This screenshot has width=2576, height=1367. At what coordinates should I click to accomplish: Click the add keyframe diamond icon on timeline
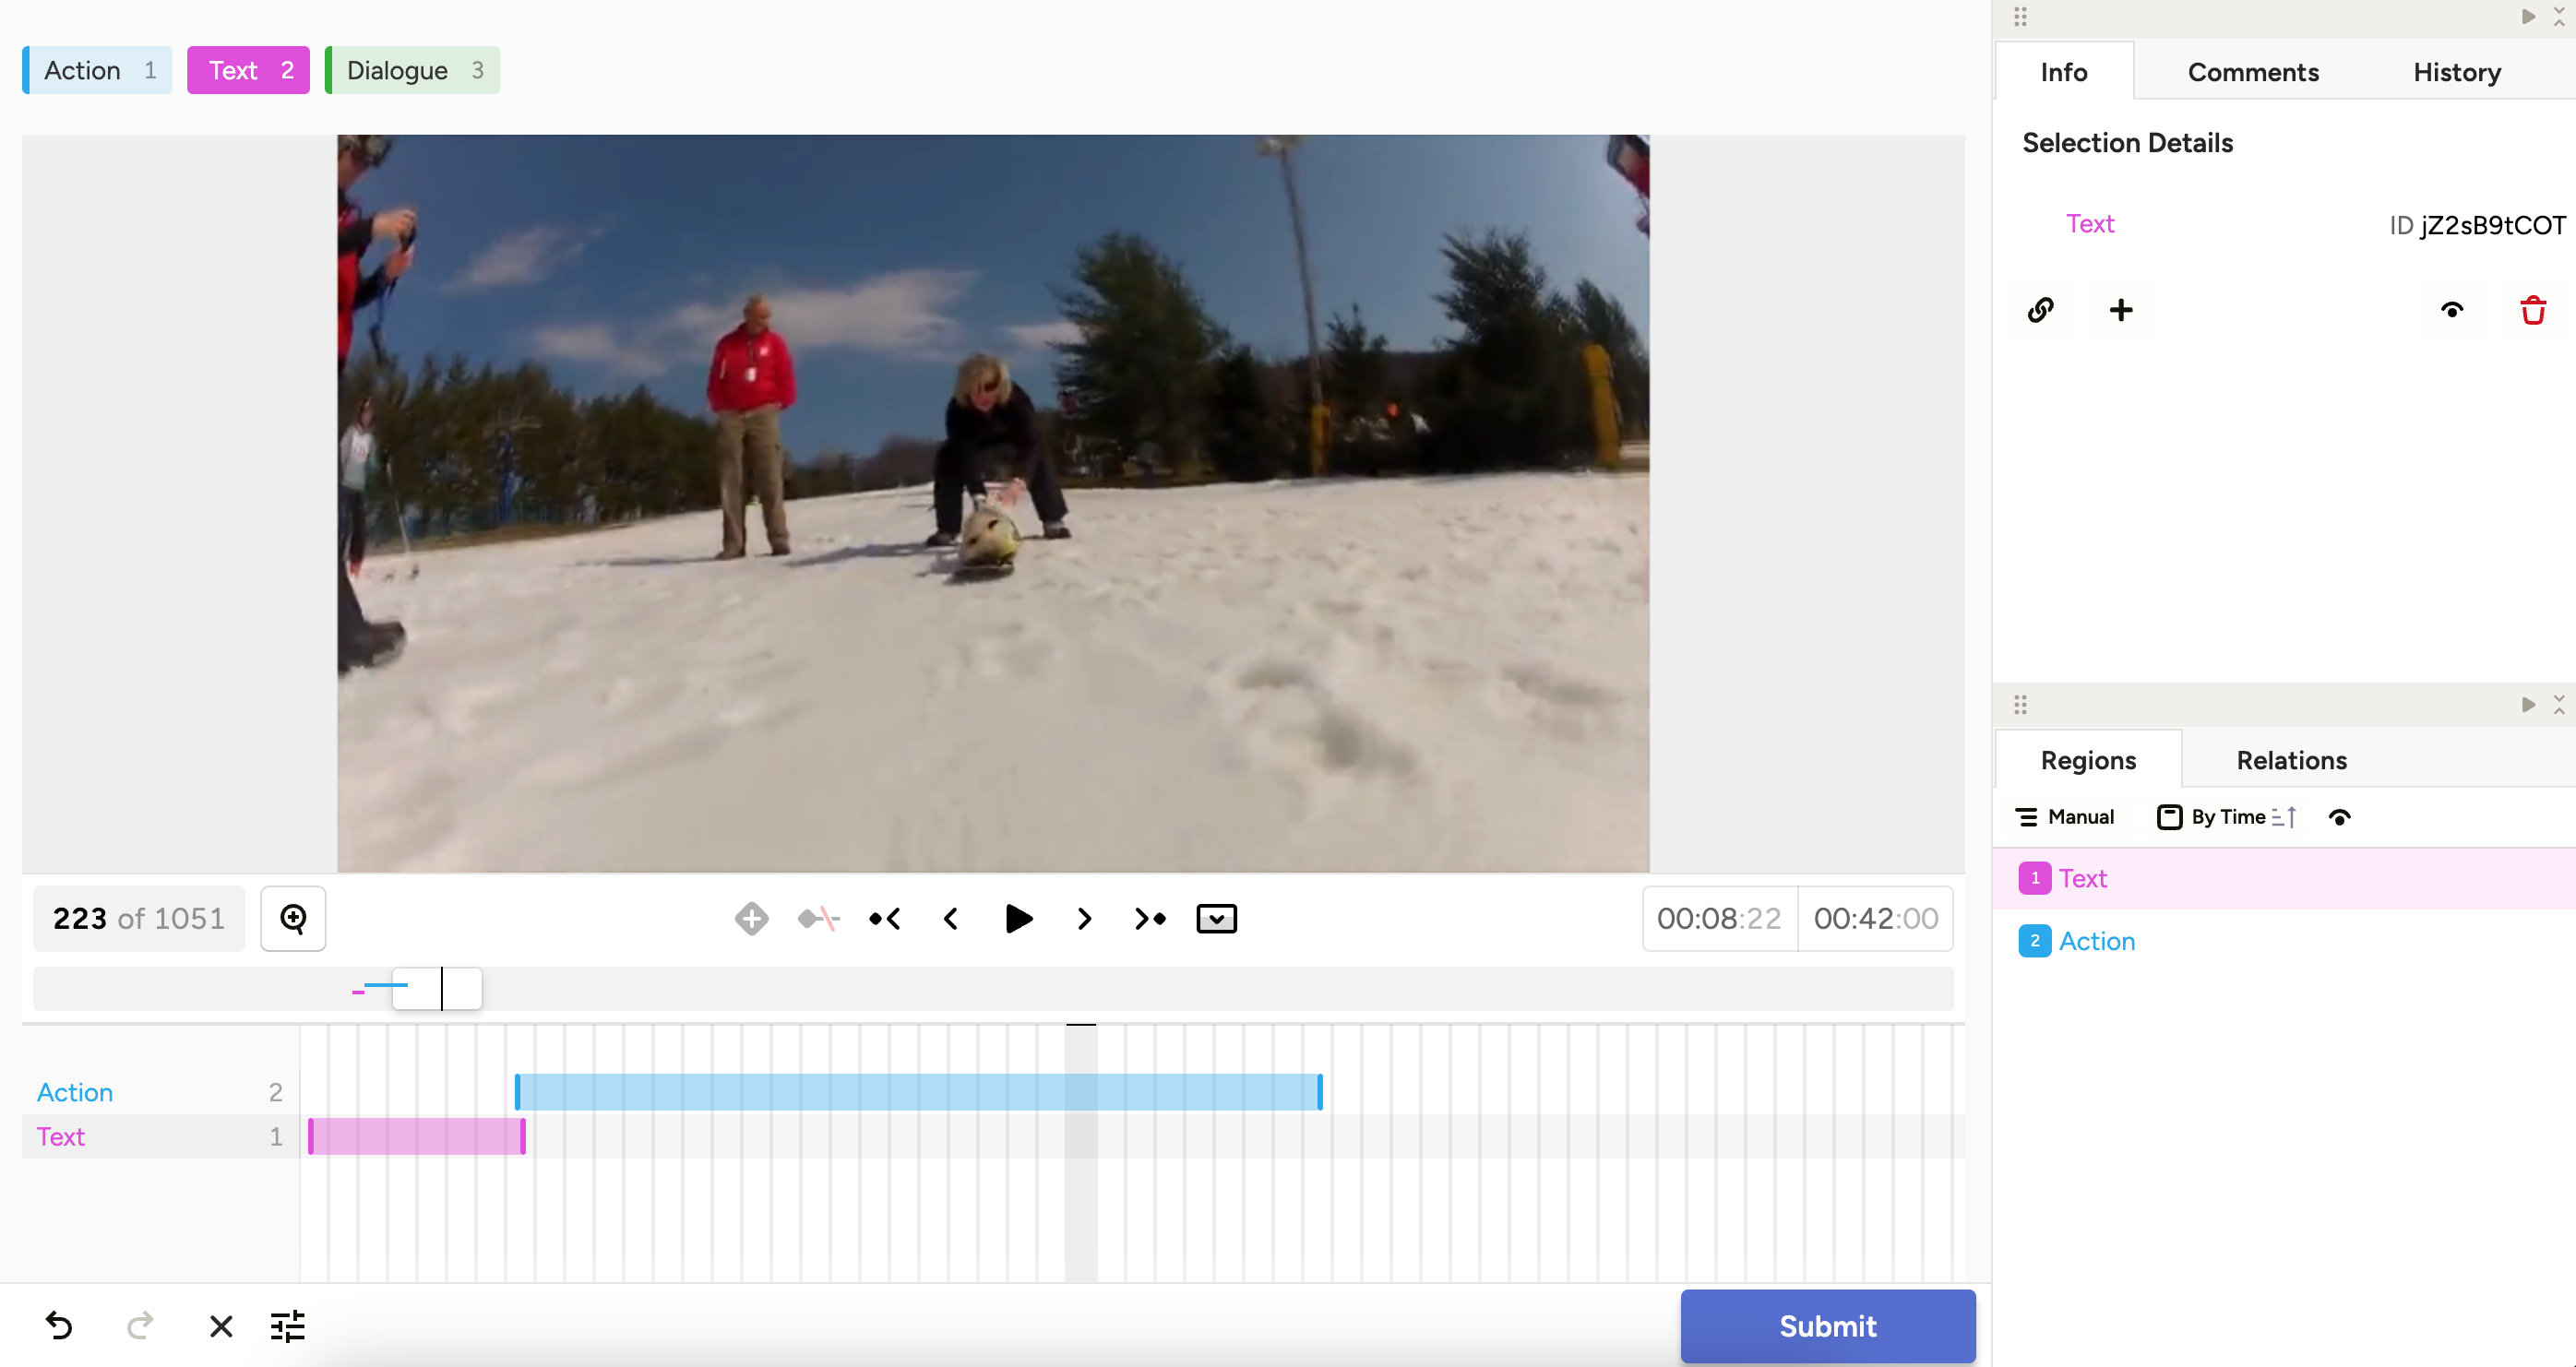(x=749, y=920)
